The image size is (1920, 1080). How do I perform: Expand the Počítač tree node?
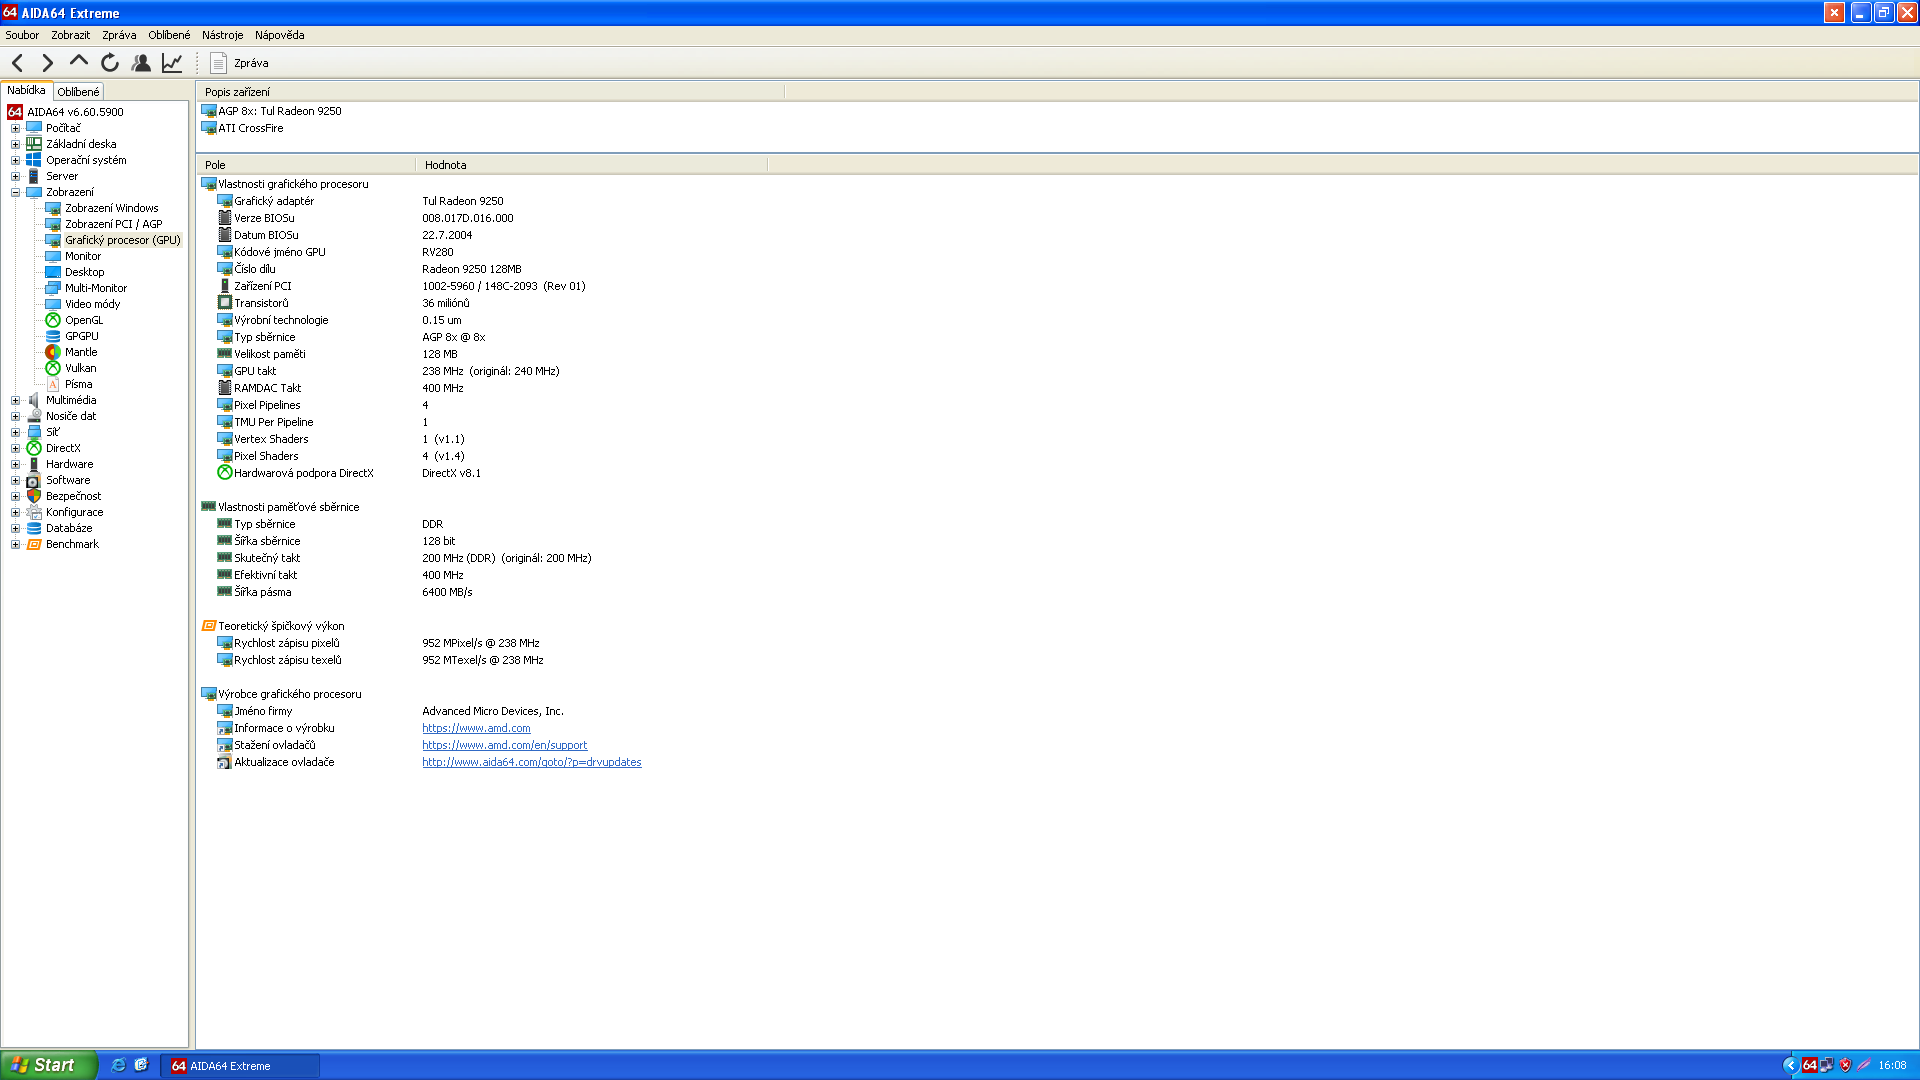(x=15, y=128)
